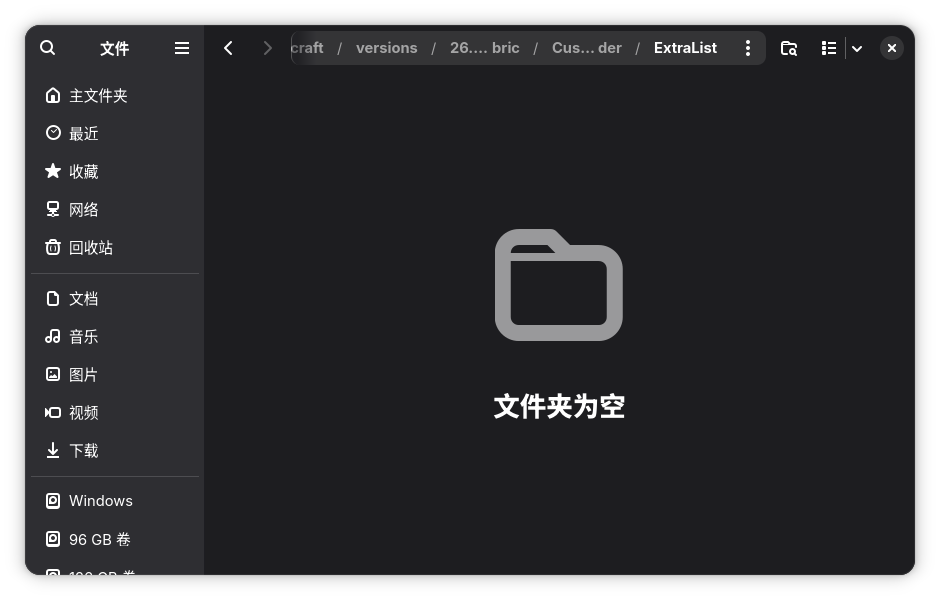This screenshot has width=940, height=600.
Task: Open the Windows volume
Action: (x=115, y=500)
